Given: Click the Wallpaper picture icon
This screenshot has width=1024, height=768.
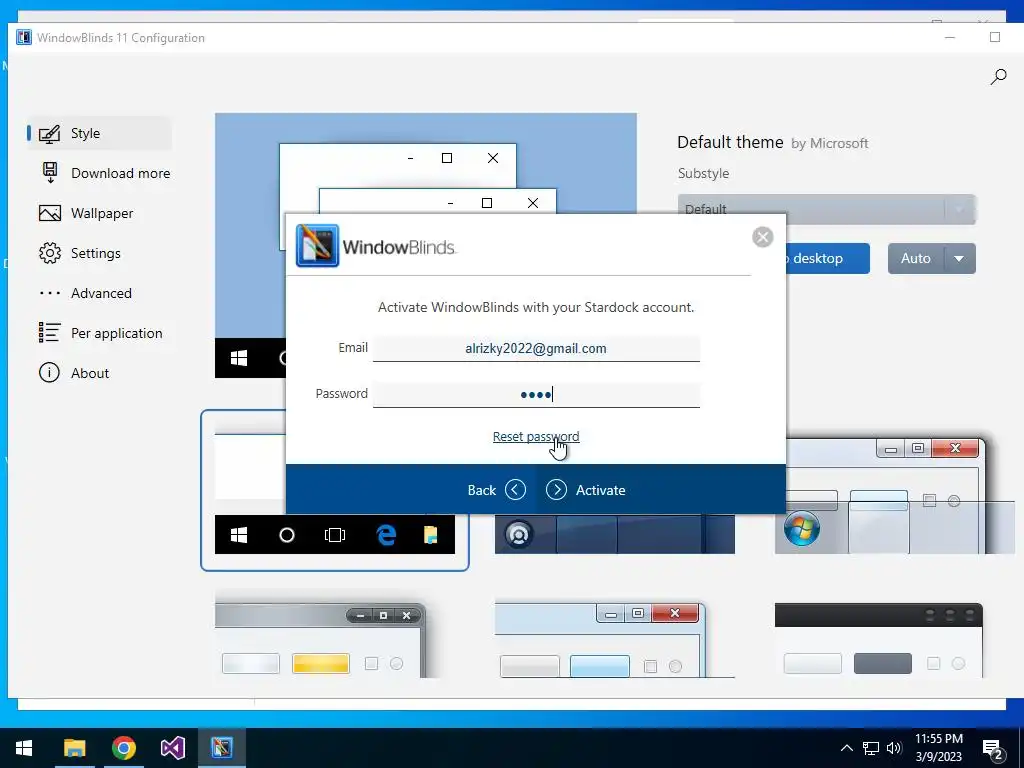Looking at the screenshot, I should point(50,213).
